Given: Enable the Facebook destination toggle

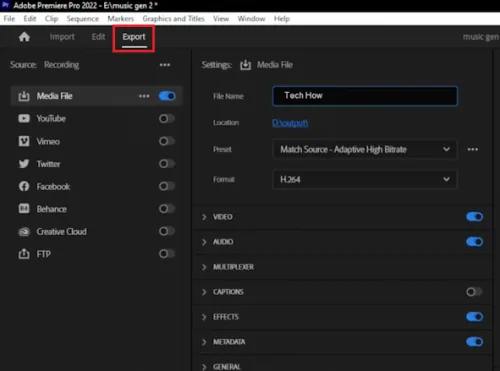Looking at the screenshot, I should [167, 186].
